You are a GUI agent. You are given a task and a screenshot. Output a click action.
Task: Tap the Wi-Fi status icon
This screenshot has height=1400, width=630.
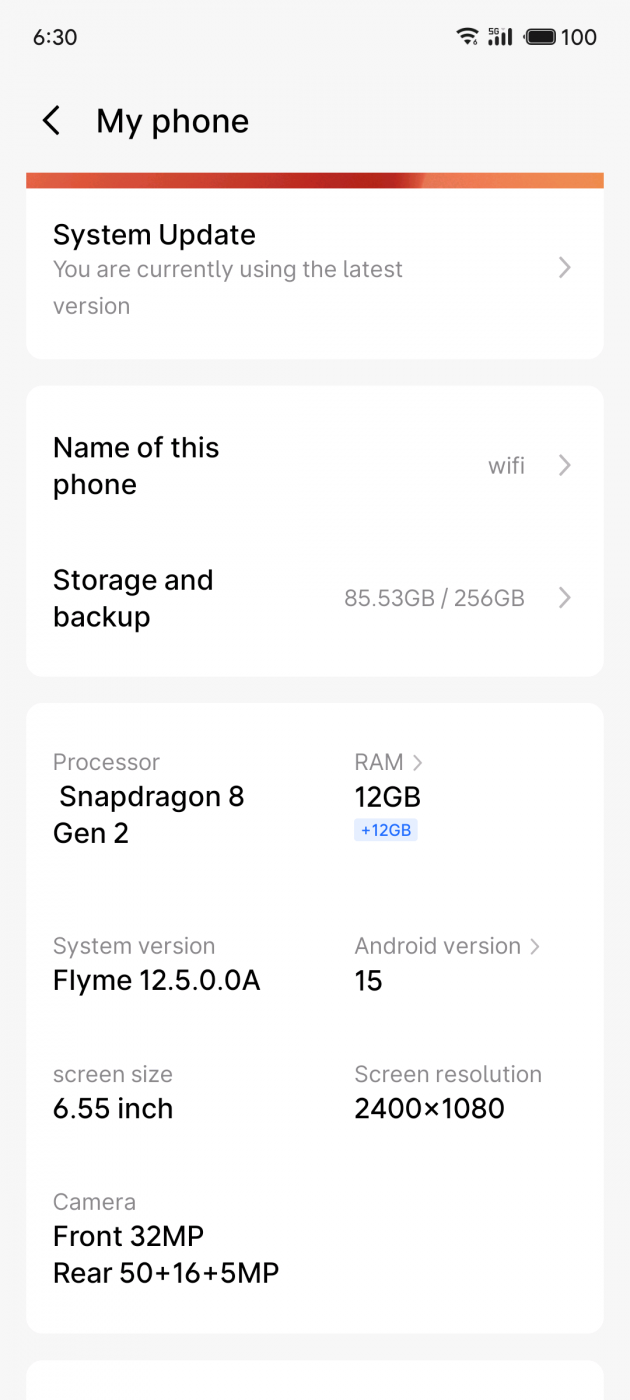(466, 37)
